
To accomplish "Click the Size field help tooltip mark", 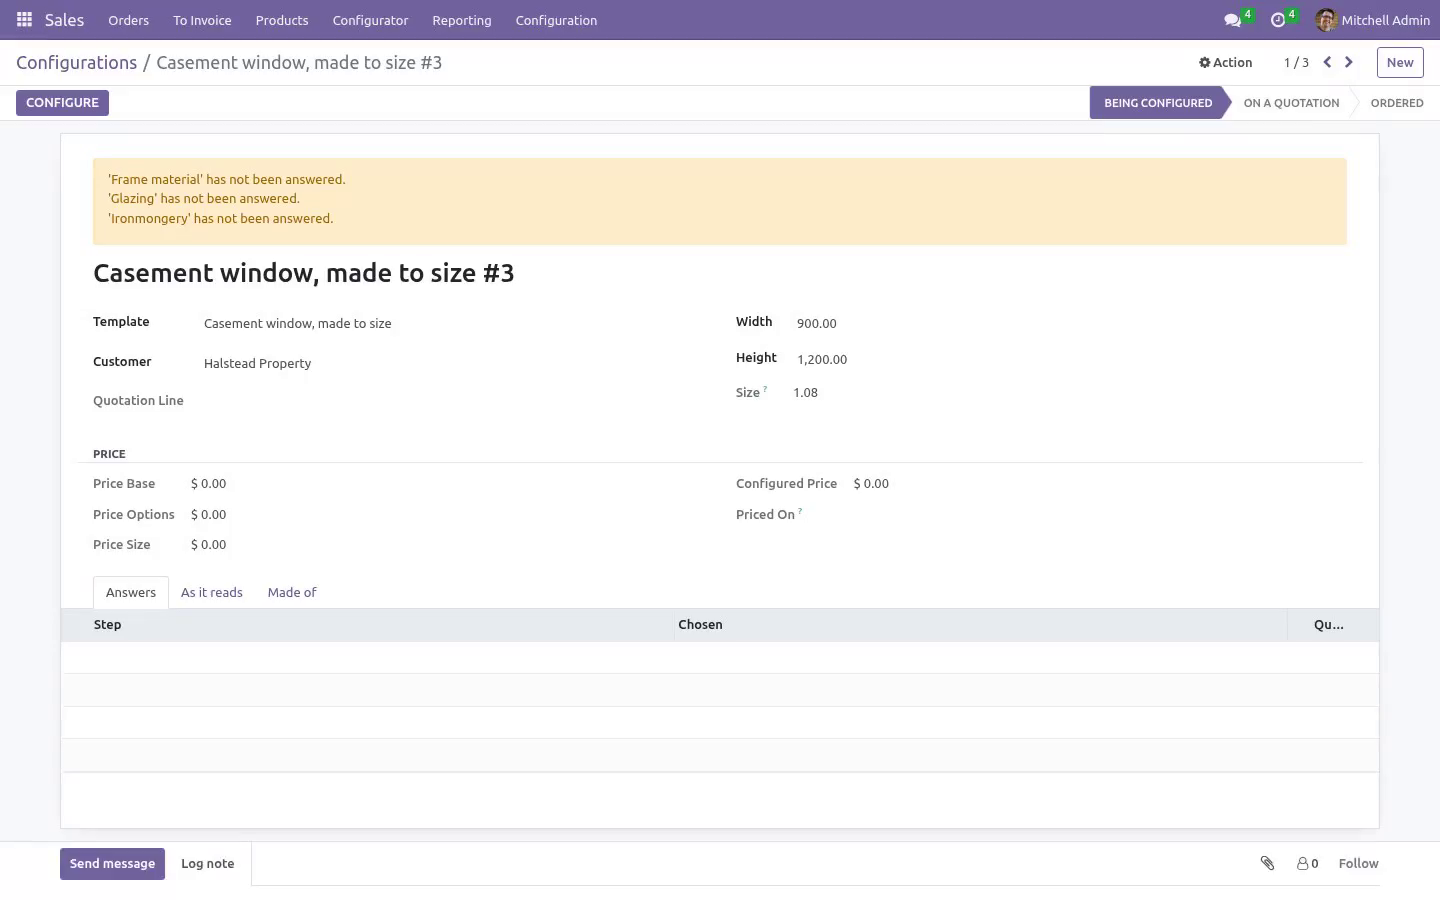I will tap(765, 389).
